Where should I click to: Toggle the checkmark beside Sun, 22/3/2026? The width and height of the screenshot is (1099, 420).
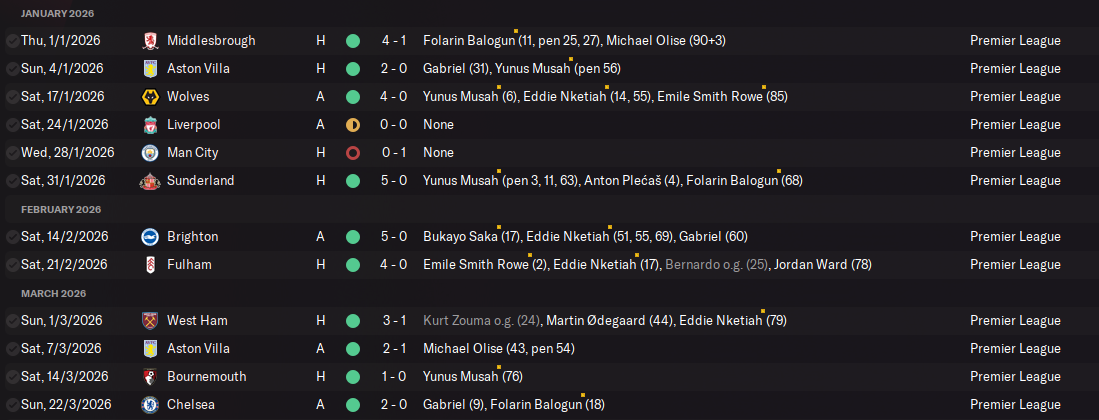11,405
